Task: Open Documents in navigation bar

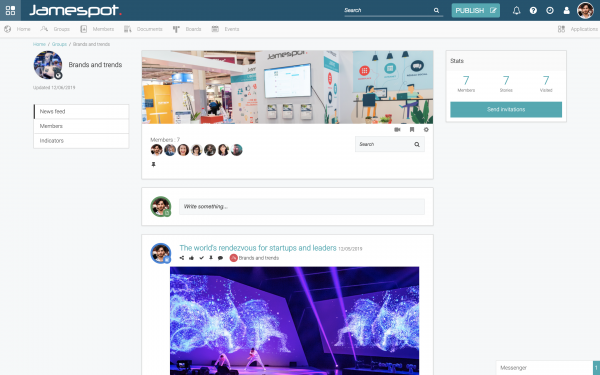Action: click(x=143, y=29)
